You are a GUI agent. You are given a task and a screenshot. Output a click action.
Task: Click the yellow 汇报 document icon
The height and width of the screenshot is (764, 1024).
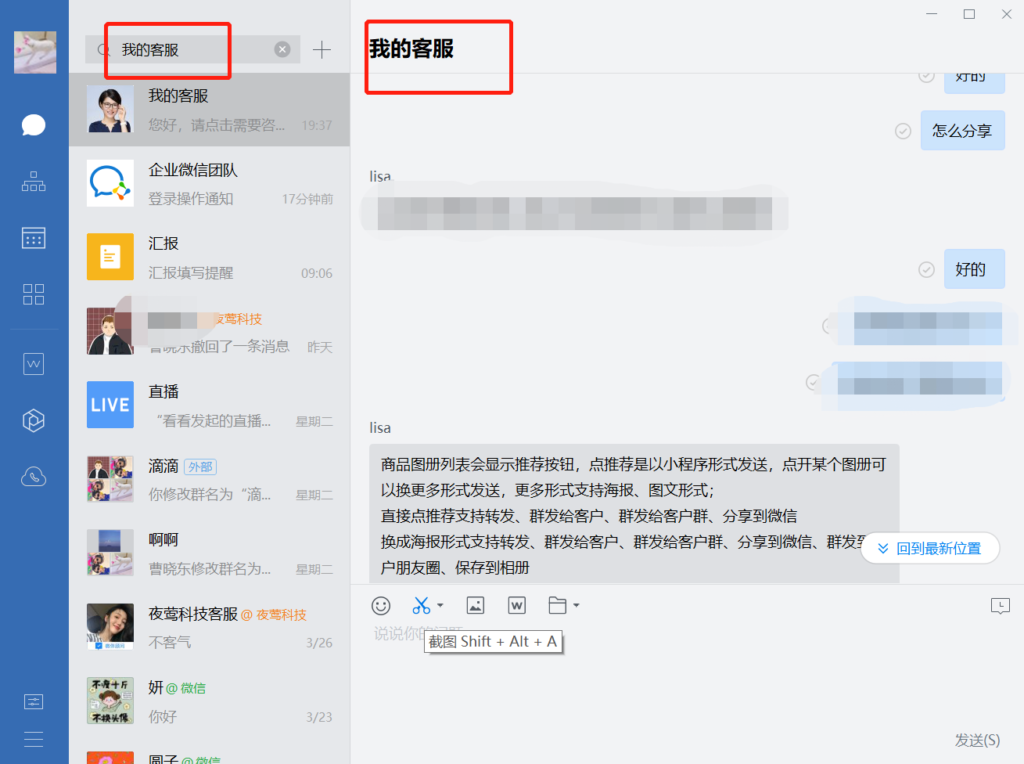110,257
